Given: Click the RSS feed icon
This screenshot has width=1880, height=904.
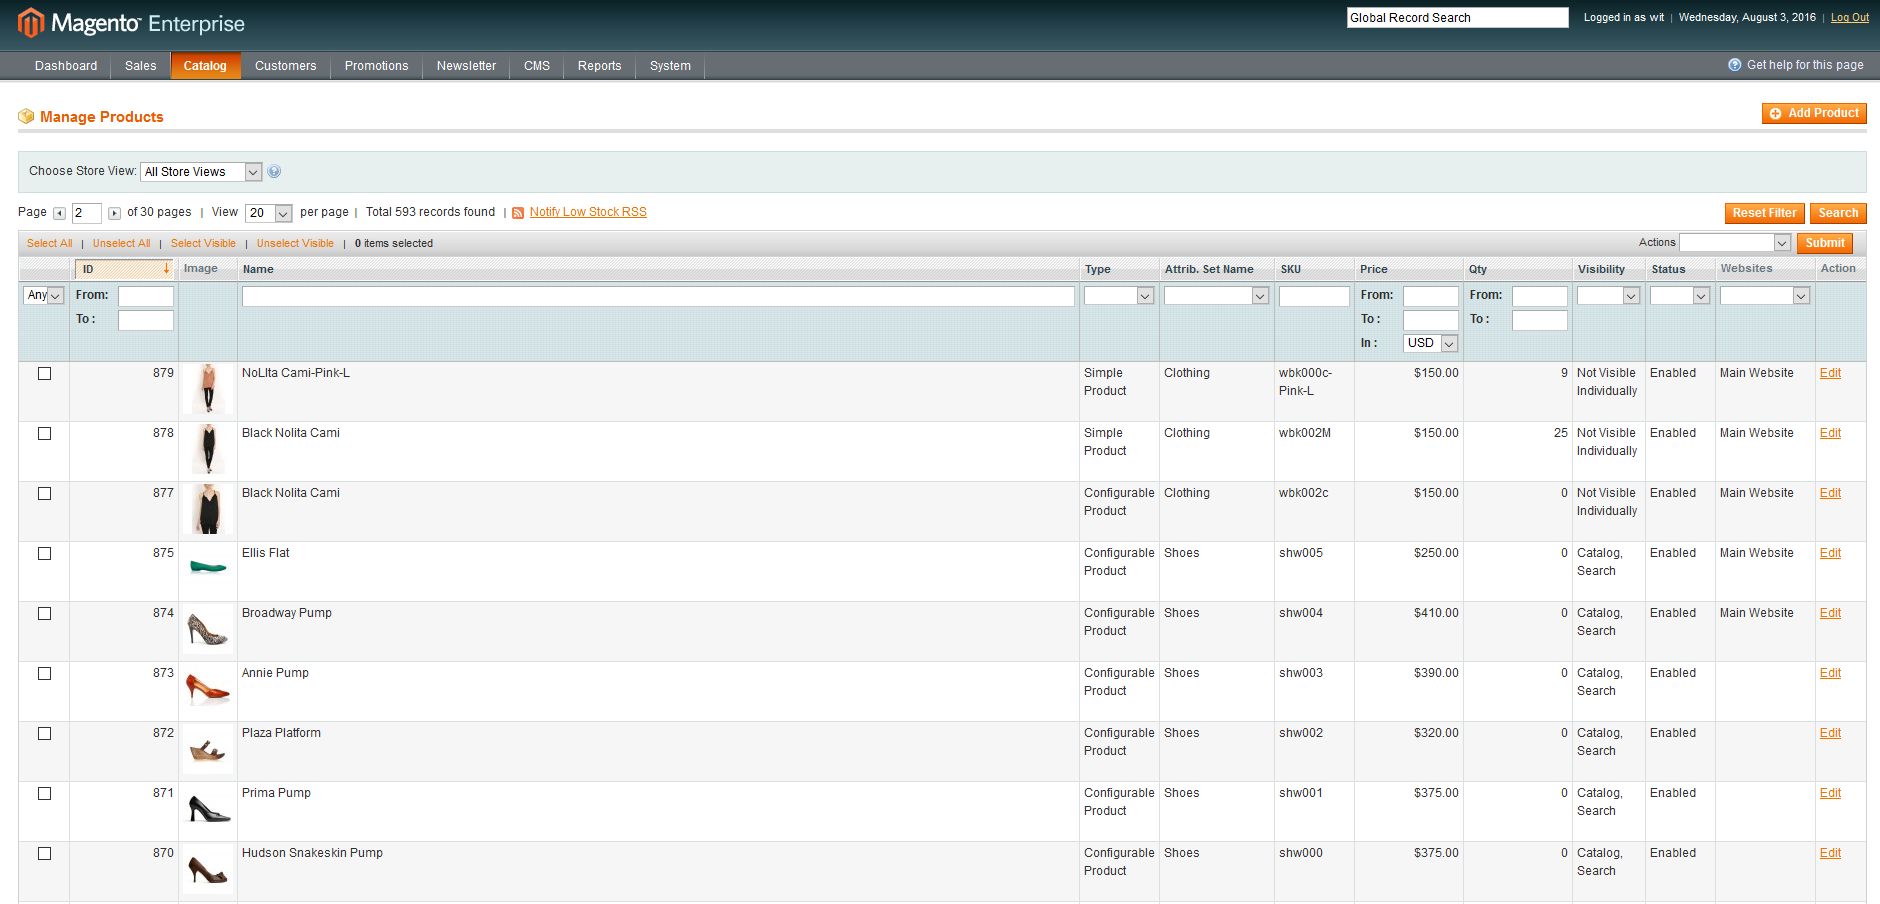Looking at the screenshot, I should pyautogui.click(x=518, y=213).
